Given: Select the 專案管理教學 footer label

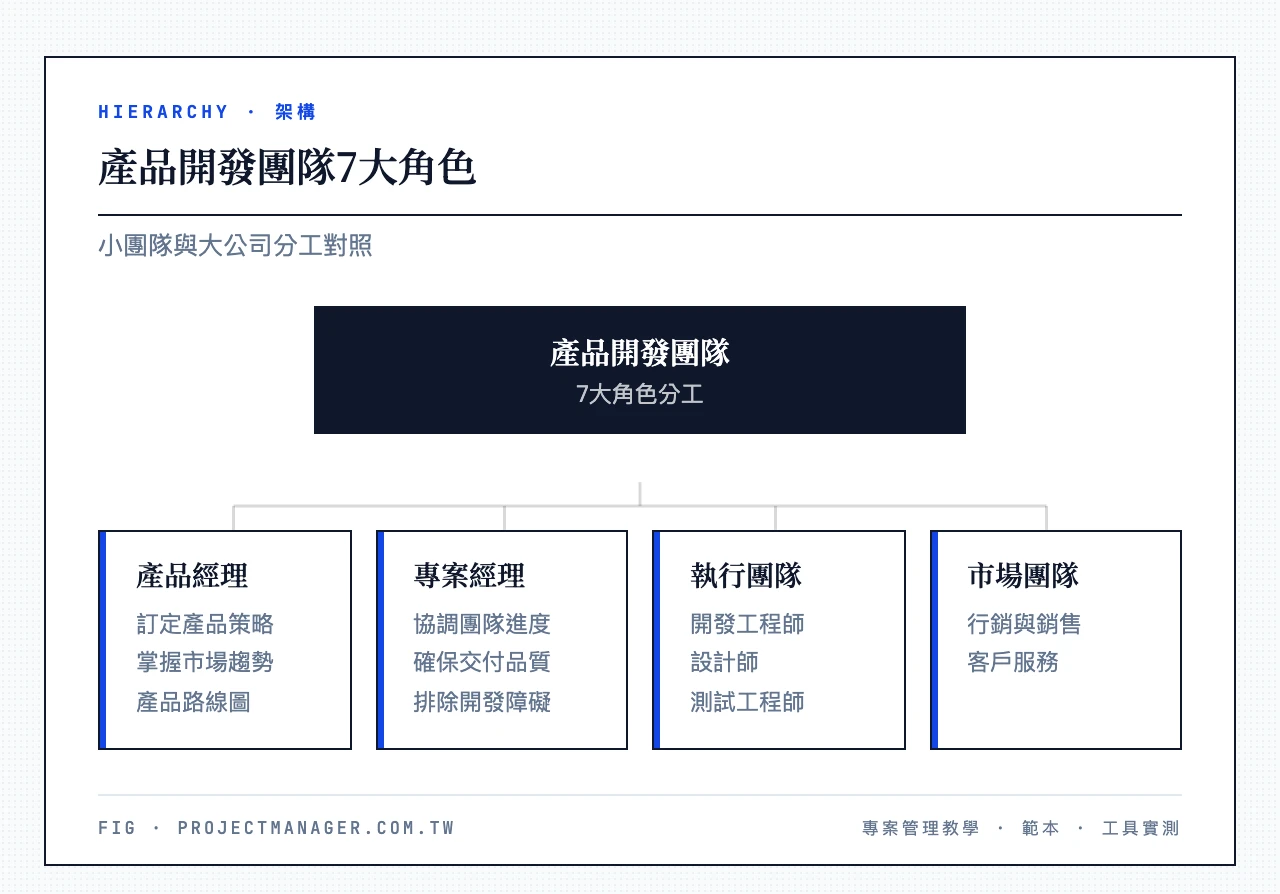Looking at the screenshot, I should (x=921, y=828).
